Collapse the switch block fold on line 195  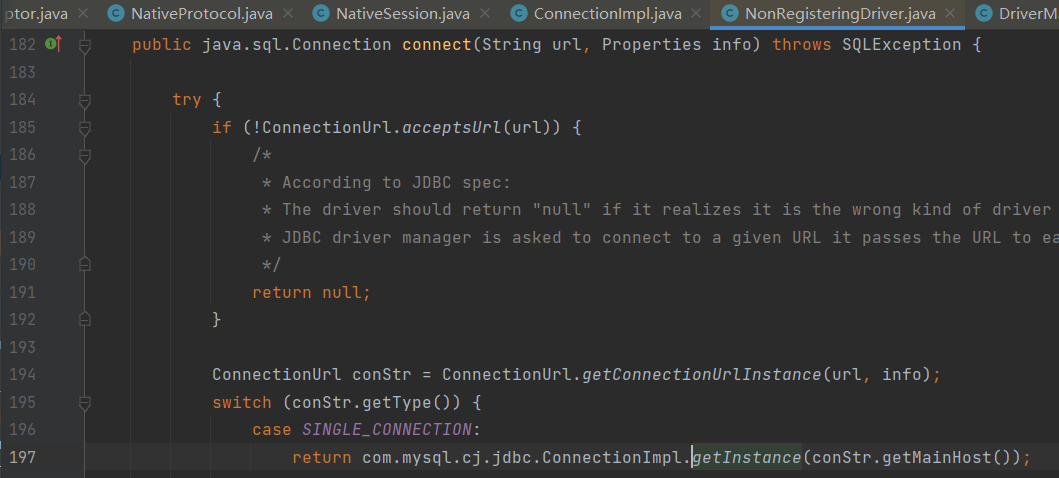(x=85, y=403)
